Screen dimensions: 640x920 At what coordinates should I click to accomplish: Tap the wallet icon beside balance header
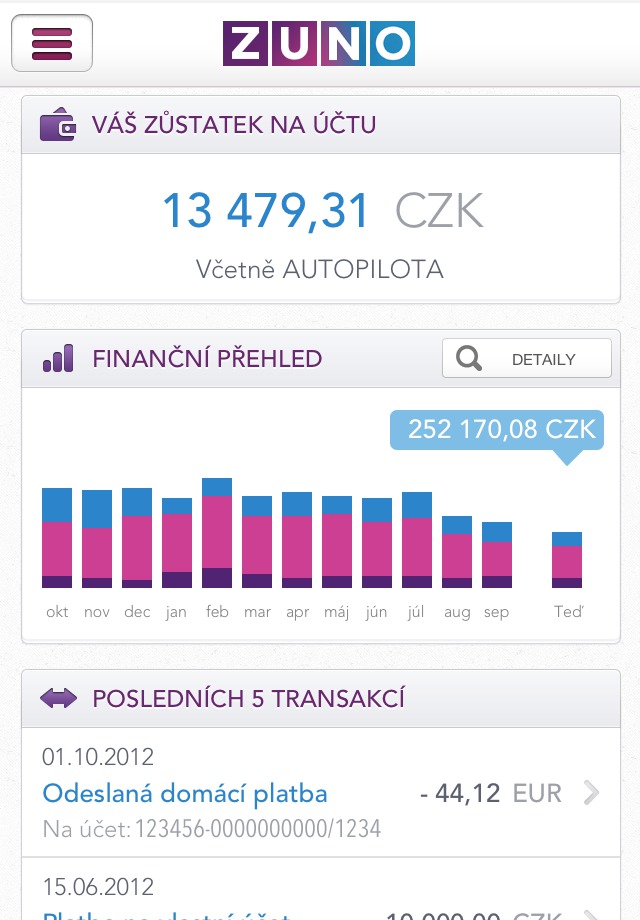pyautogui.click(x=58, y=125)
